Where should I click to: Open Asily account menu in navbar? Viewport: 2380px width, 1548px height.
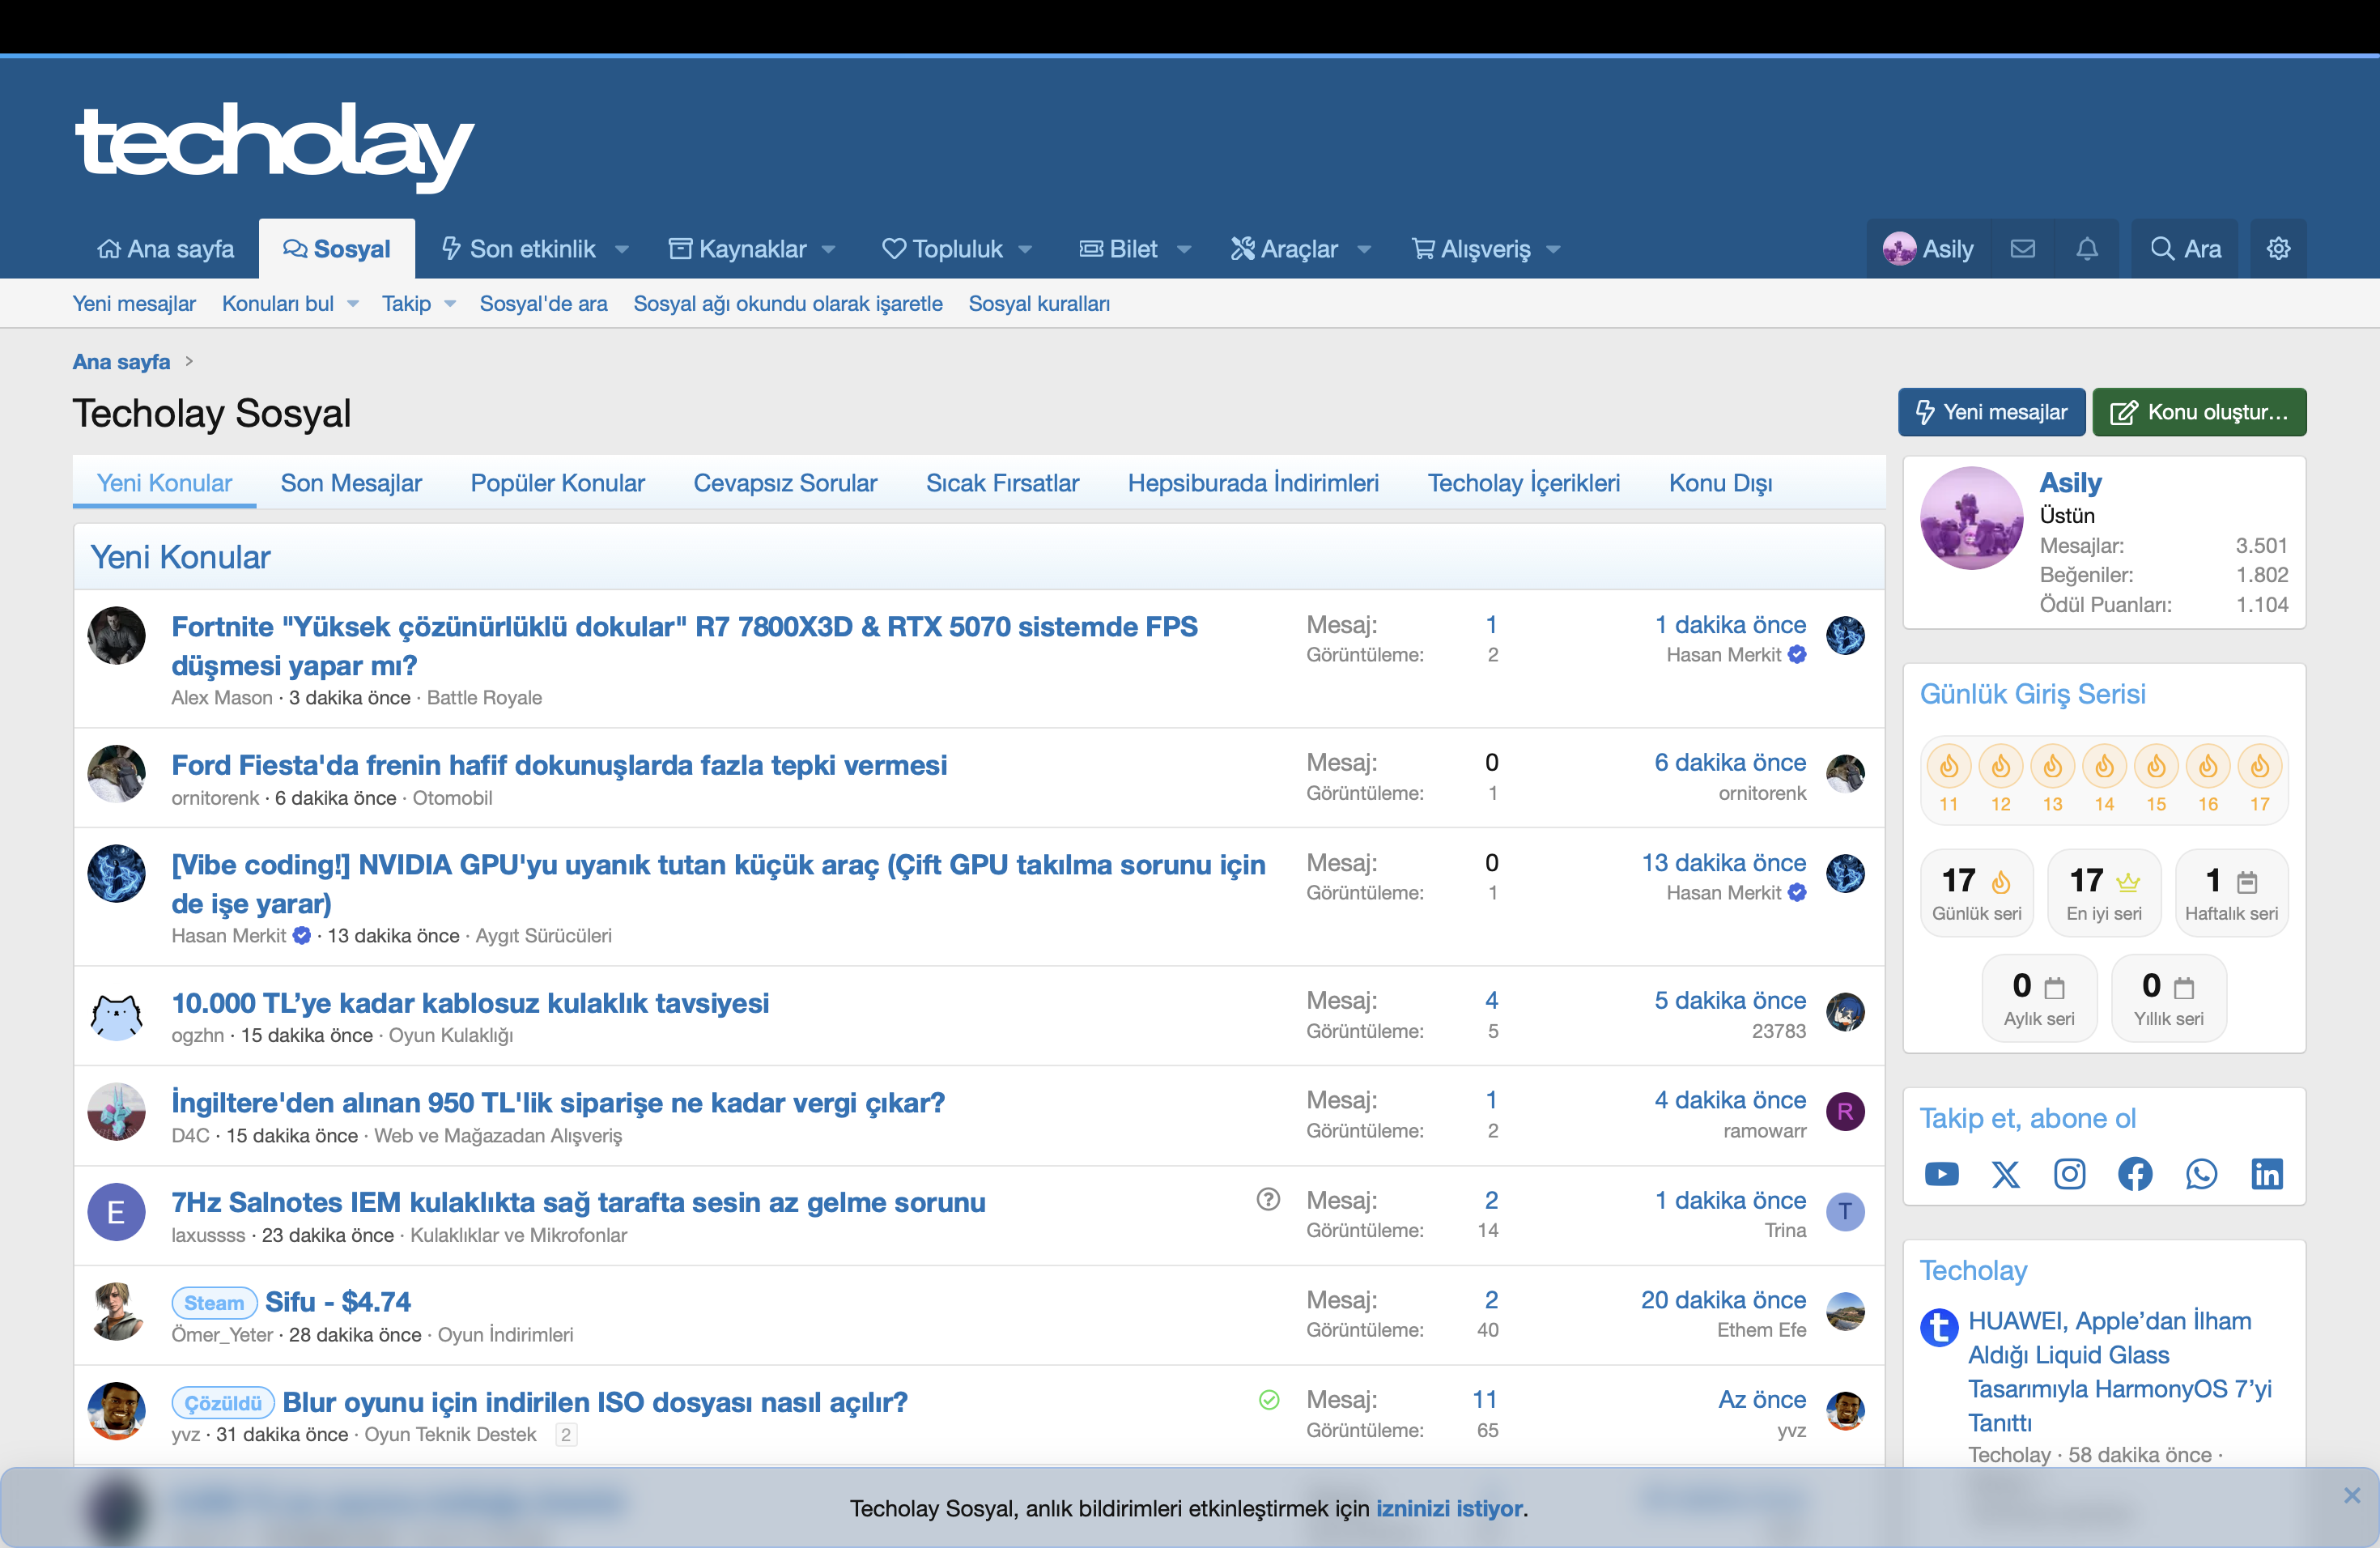coord(1928,249)
